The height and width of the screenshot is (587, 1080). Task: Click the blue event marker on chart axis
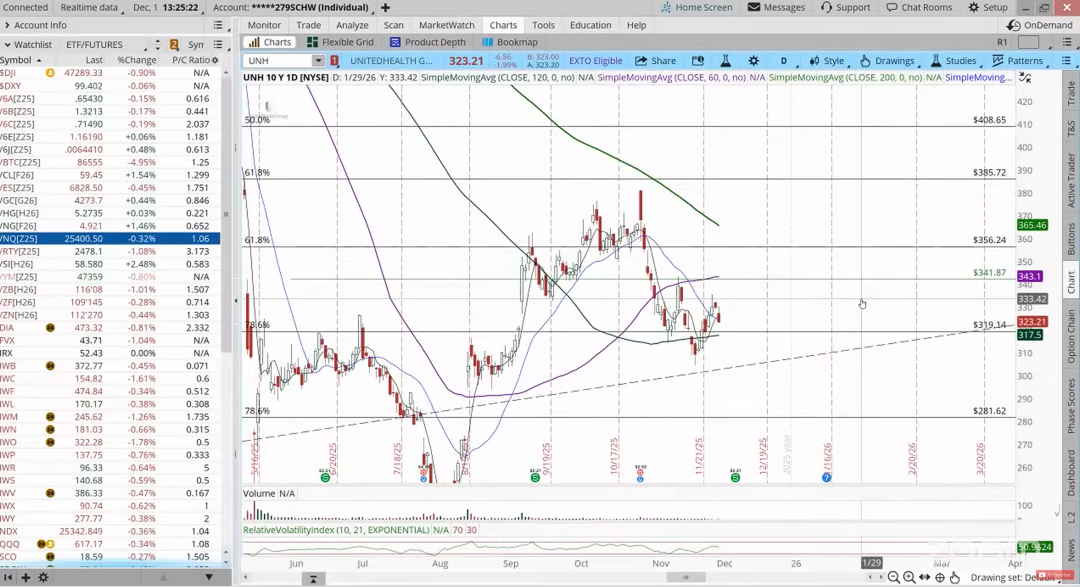click(827, 477)
